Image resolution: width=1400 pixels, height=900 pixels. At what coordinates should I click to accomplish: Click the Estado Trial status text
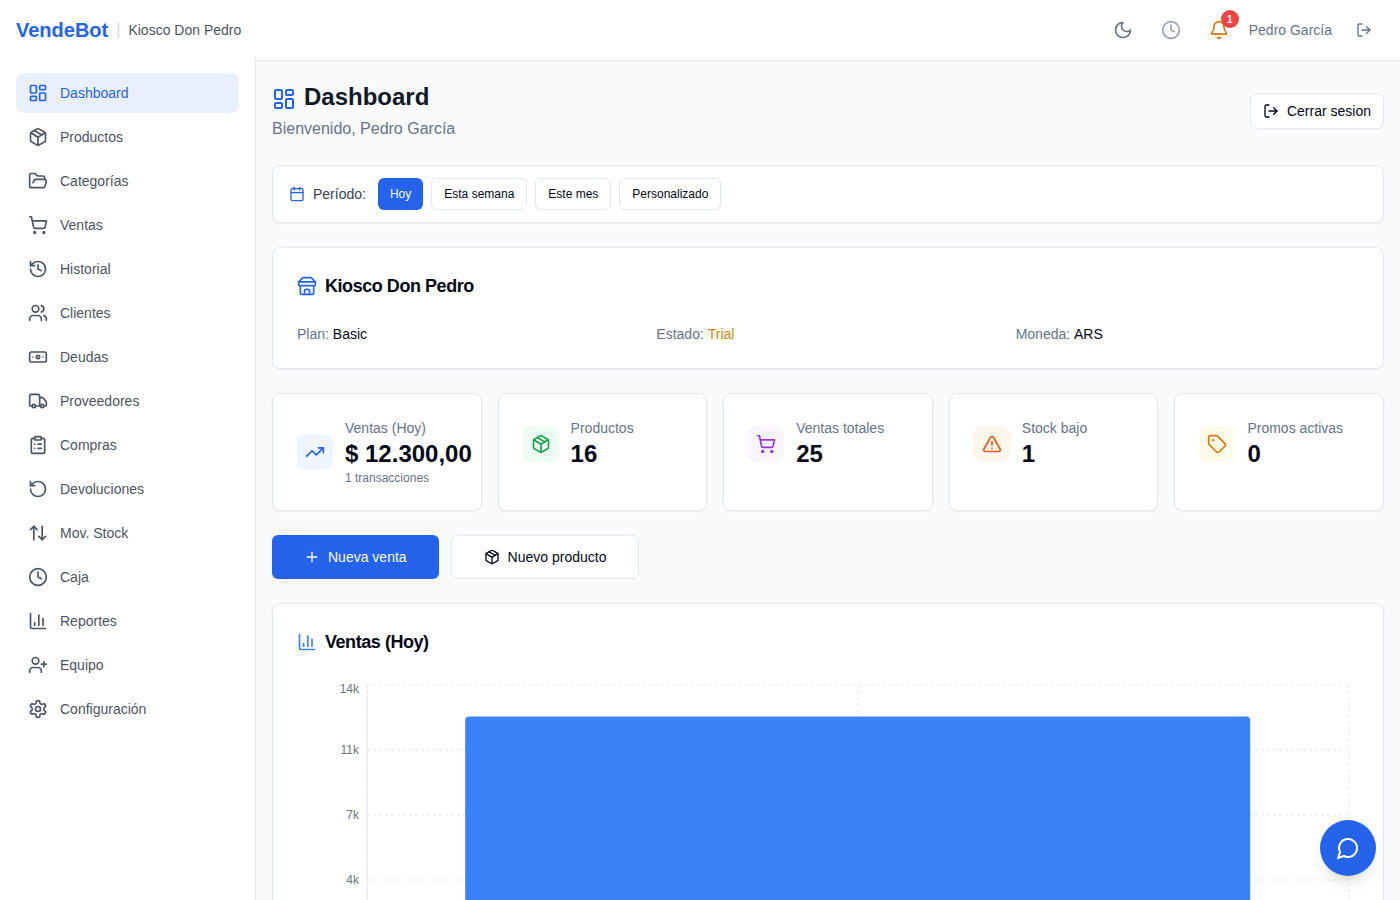(x=695, y=334)
